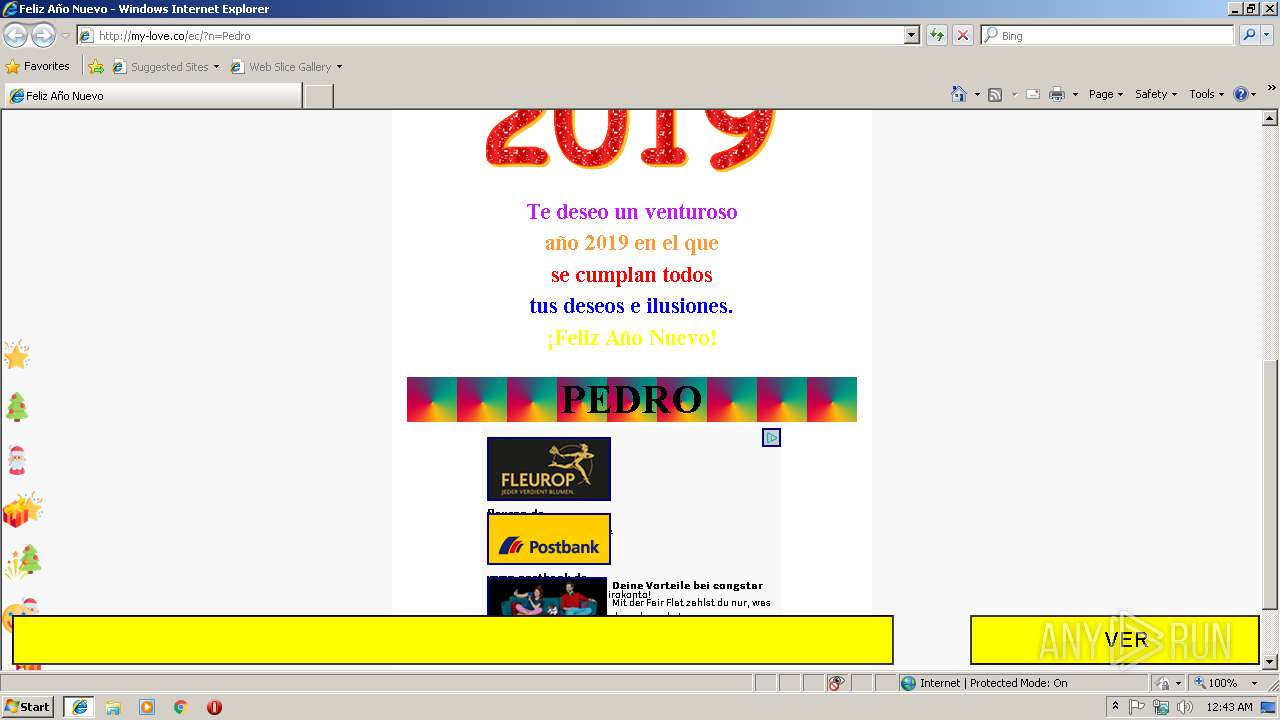Open the search provider dropdown arrow
Image resolution: width=1280 pixels, height=720 pixels.
point(1267,35)
